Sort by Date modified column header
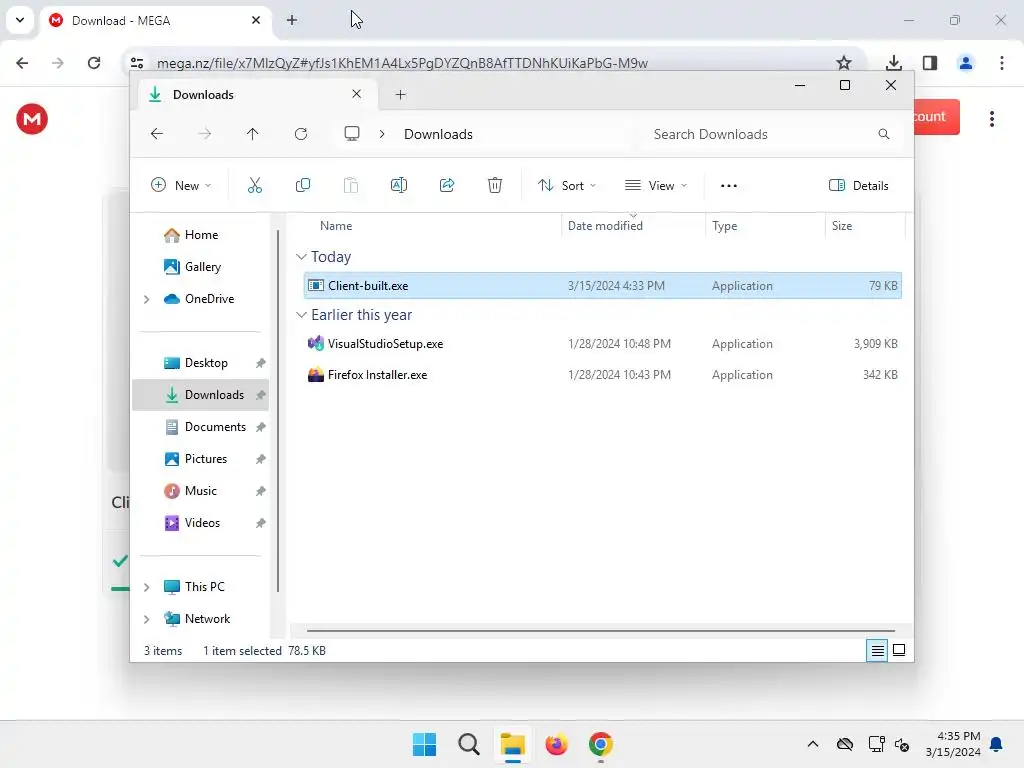Screen dimensions: 1024x768 [x=605, y=226]
